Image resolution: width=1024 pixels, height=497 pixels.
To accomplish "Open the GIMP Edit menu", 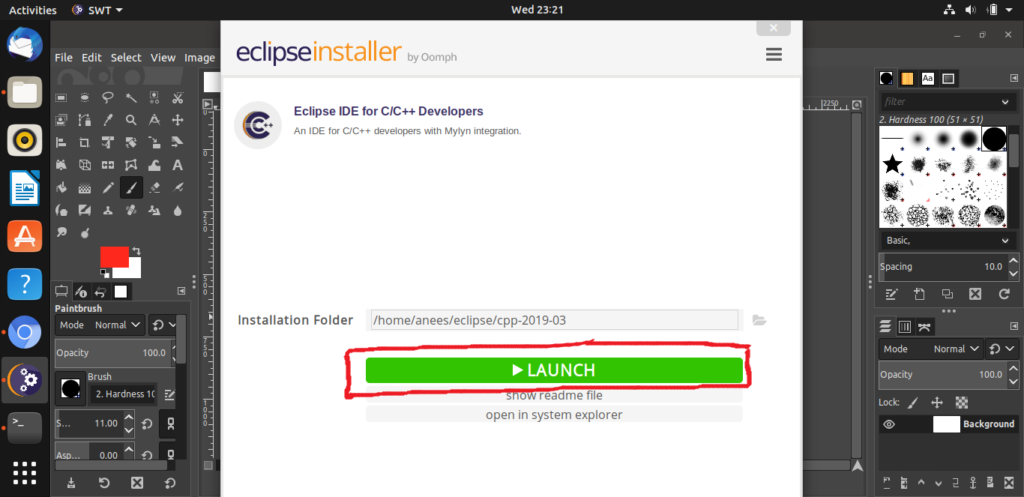I will (91, 57).
